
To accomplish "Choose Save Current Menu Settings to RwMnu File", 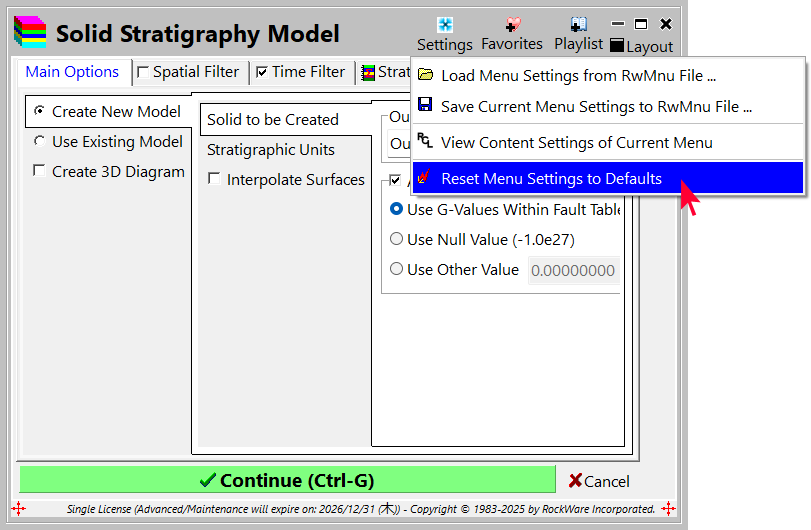I will click(x=596, y=106).
